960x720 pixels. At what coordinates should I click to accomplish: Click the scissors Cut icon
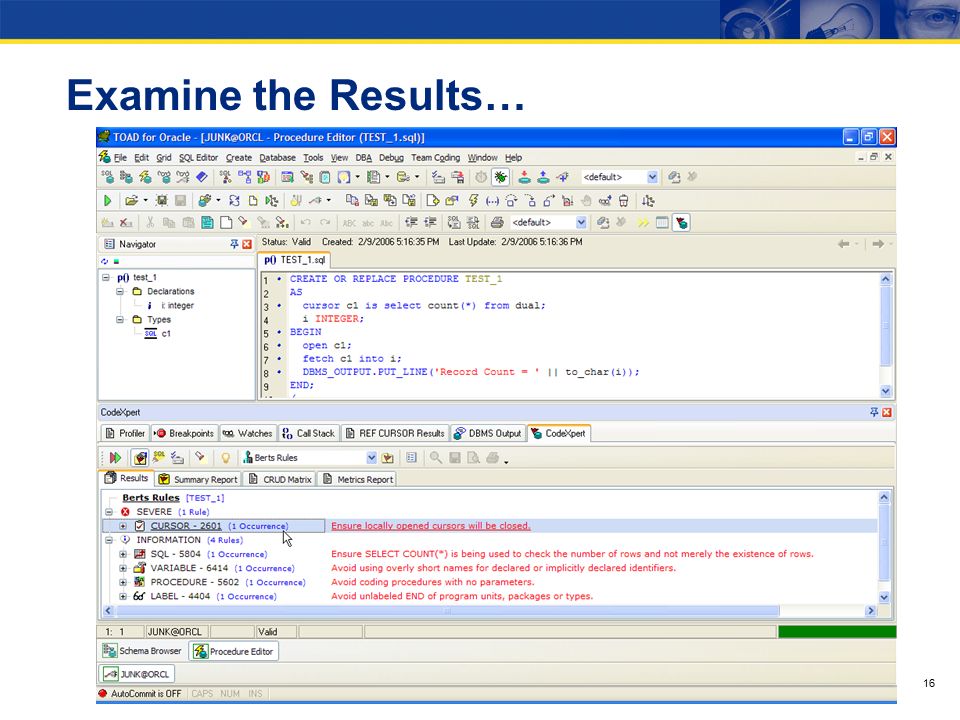pos(150,223)
